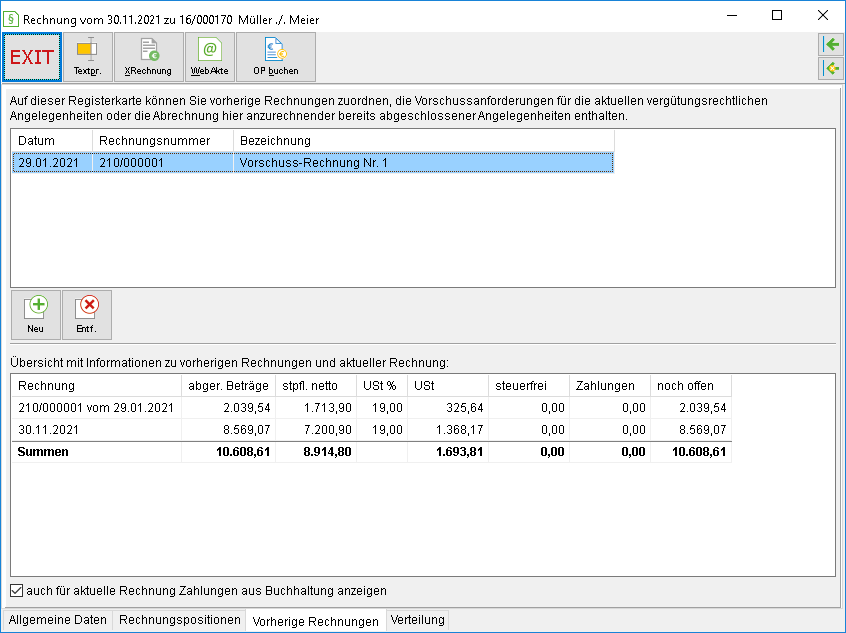Click the Bezeichnung column header

click(x=424, y=141)
